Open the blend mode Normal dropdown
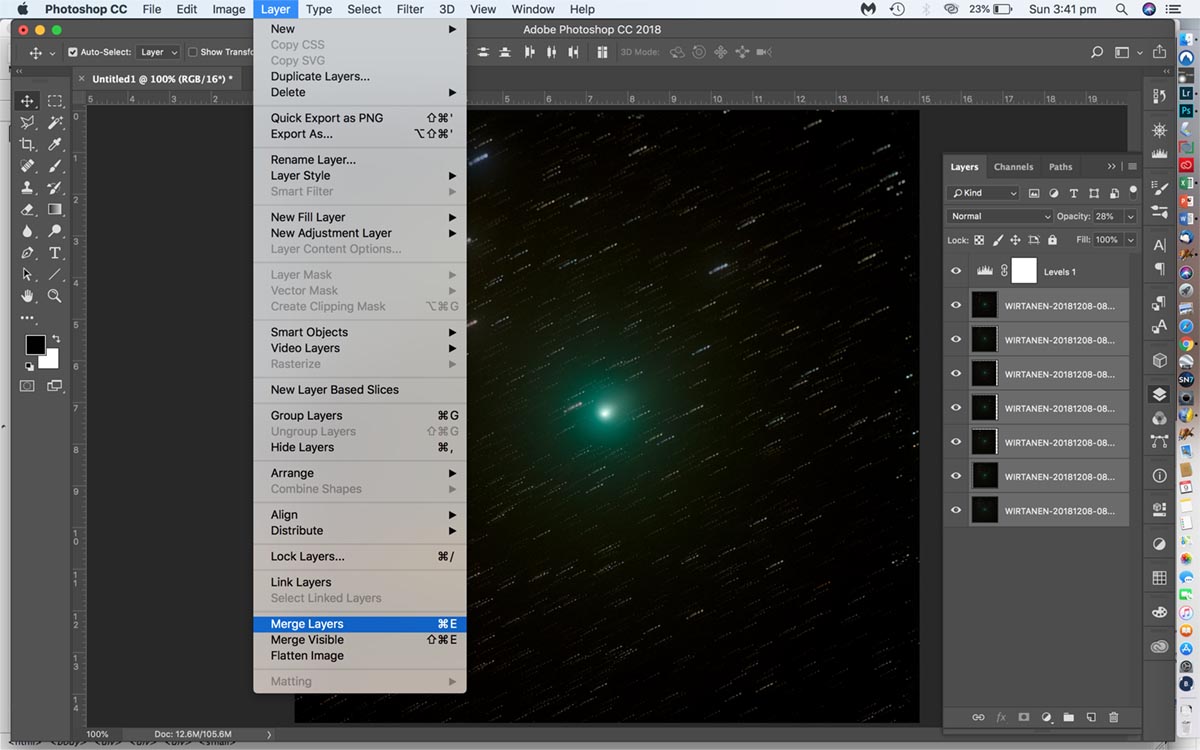Image resolution: width=1200 pixels, height=750 pixels. [x=999, y=216]
